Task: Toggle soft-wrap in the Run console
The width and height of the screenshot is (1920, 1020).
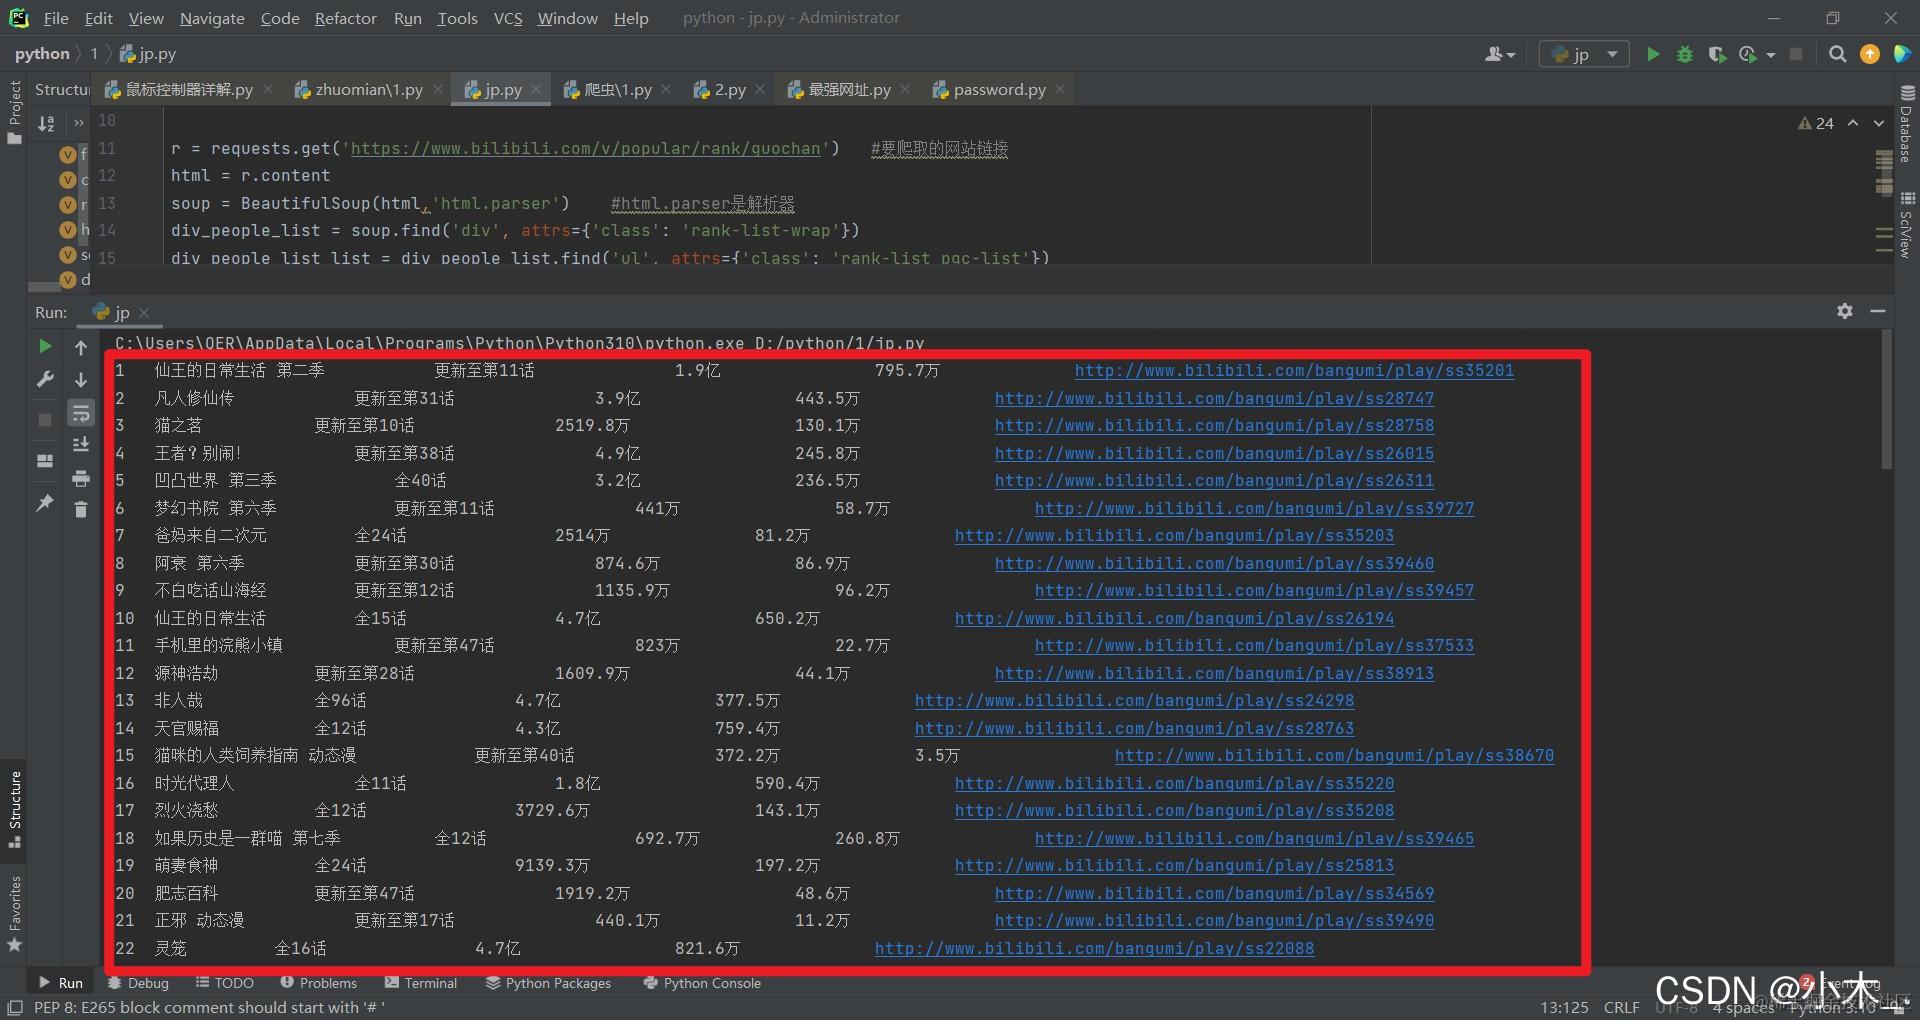Action: [81, 413]
